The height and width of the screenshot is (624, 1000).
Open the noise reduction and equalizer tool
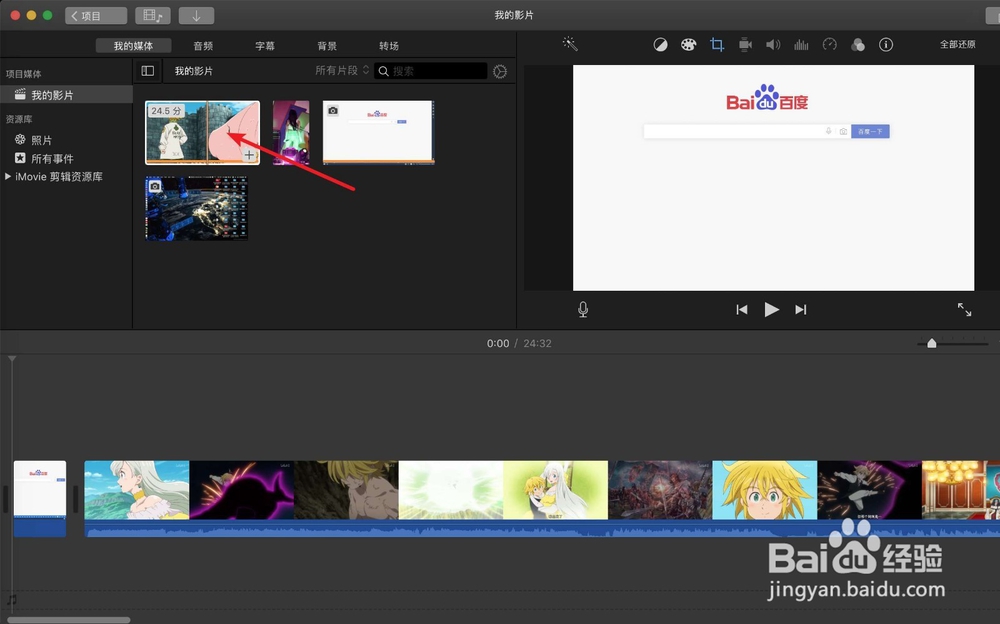pos(801,45)
